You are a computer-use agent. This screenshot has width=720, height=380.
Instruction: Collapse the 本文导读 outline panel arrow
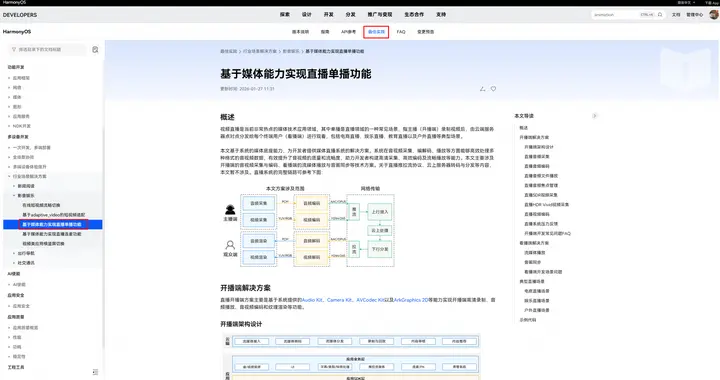594,116
